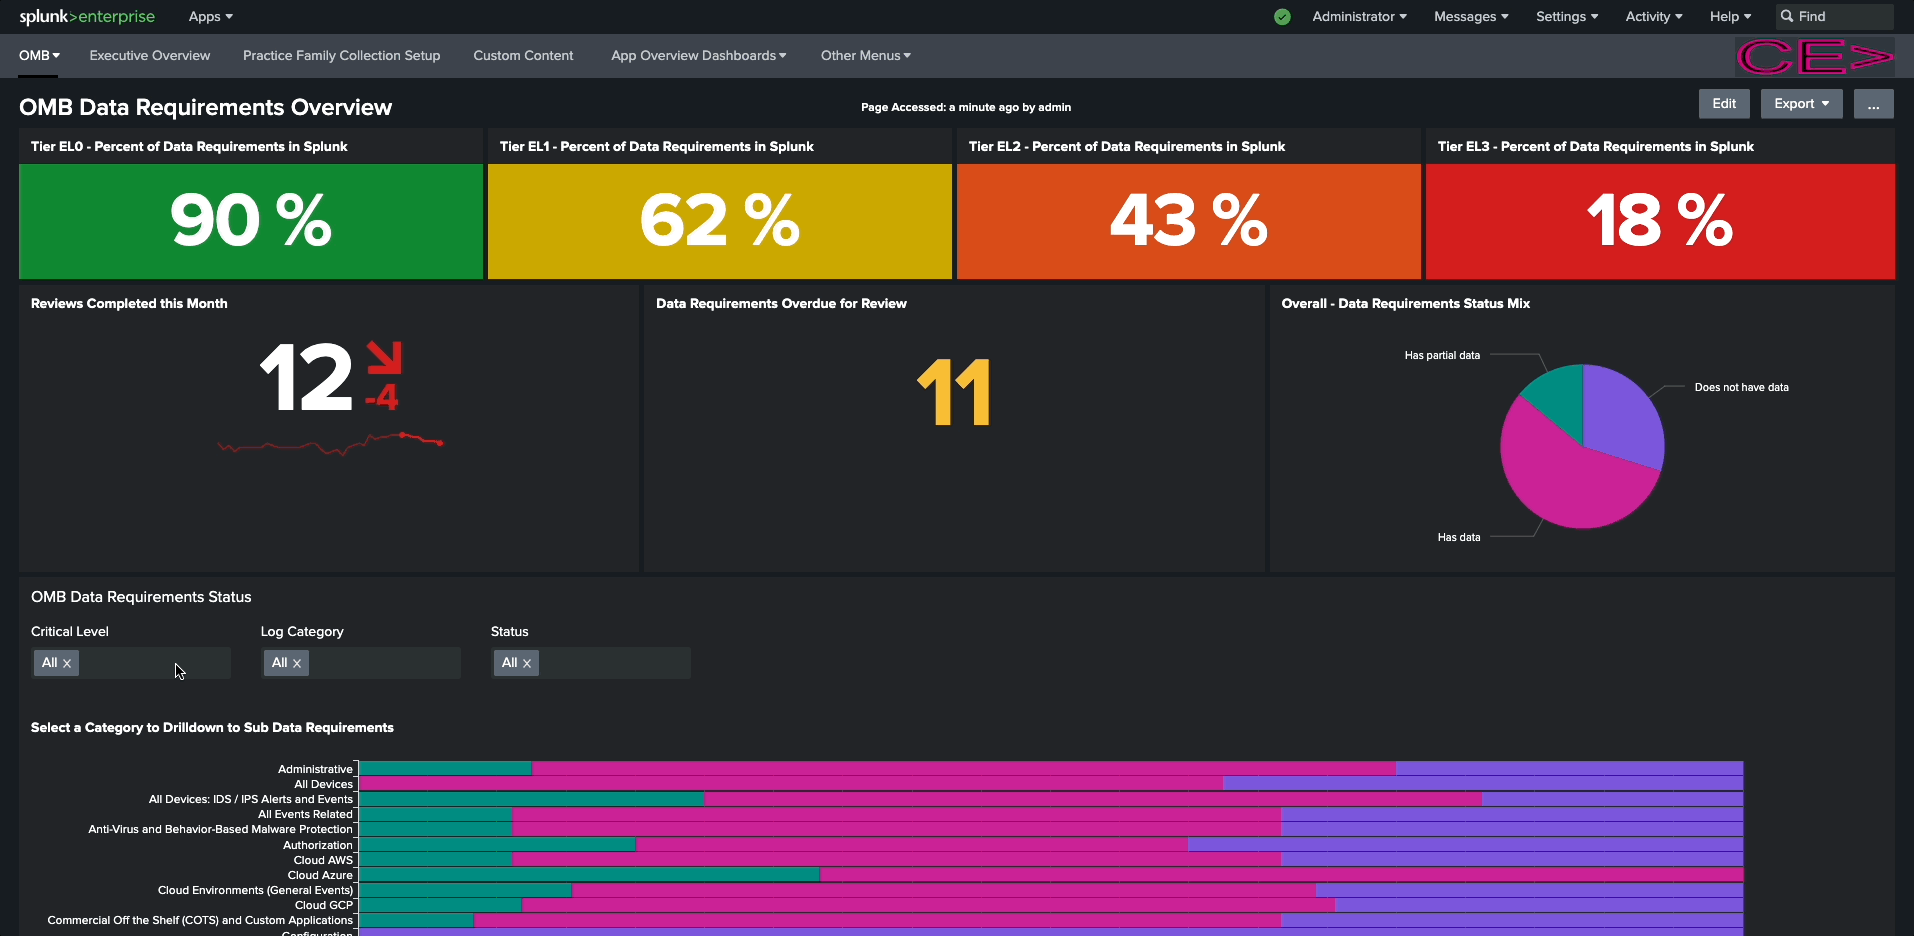
Task: Click the purple Does not have data pie slice
Action: [x=1620, y=415]
